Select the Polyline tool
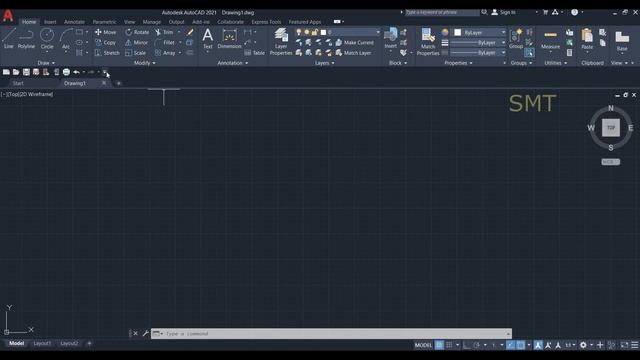 26,39
